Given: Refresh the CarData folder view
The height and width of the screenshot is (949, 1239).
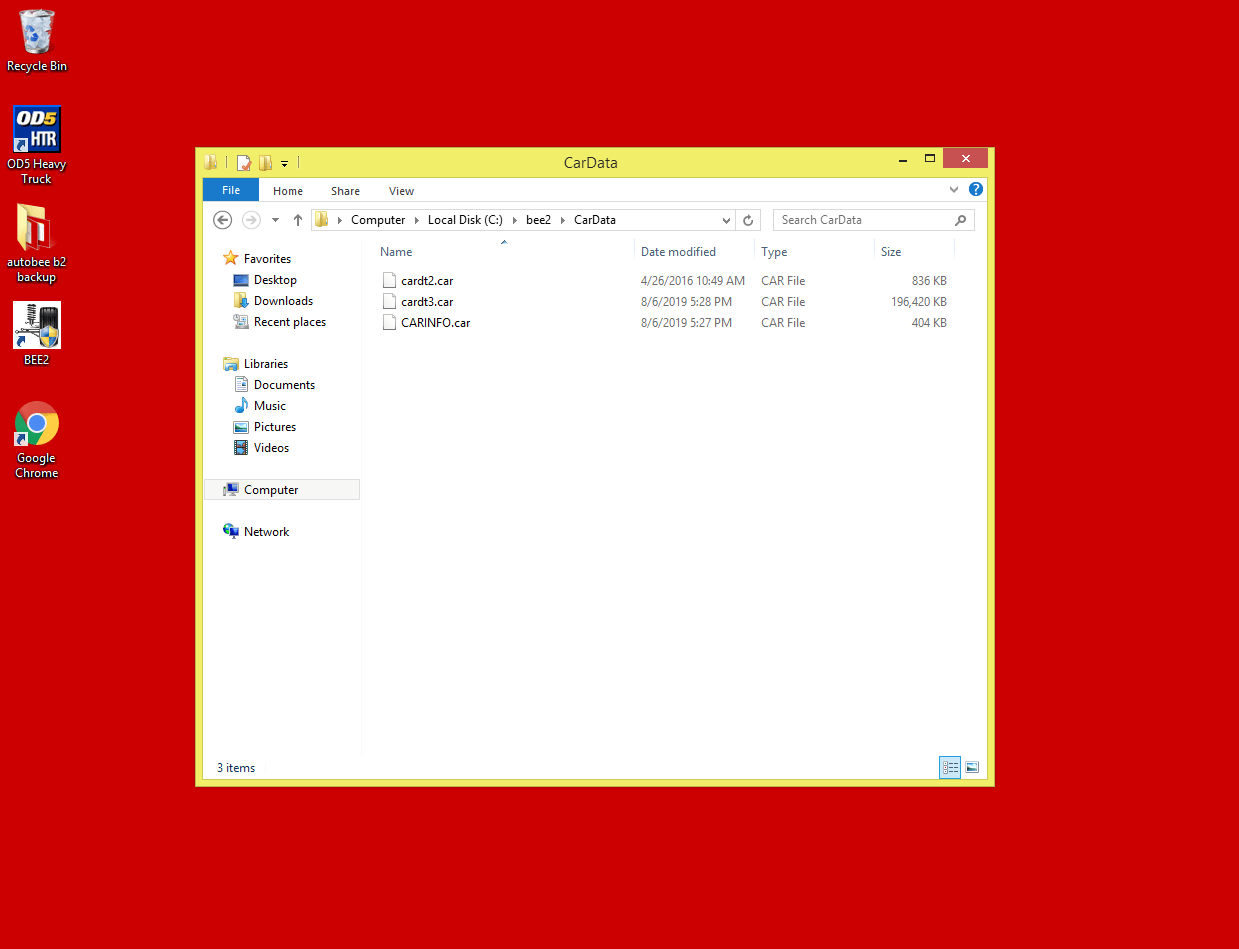Looking at the screenshot, I should point(749,220).
